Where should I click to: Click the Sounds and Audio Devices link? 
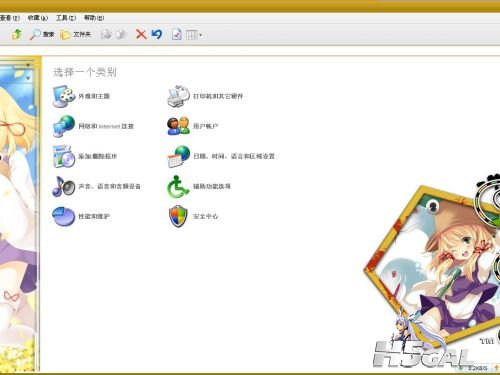tap(109, 186)
